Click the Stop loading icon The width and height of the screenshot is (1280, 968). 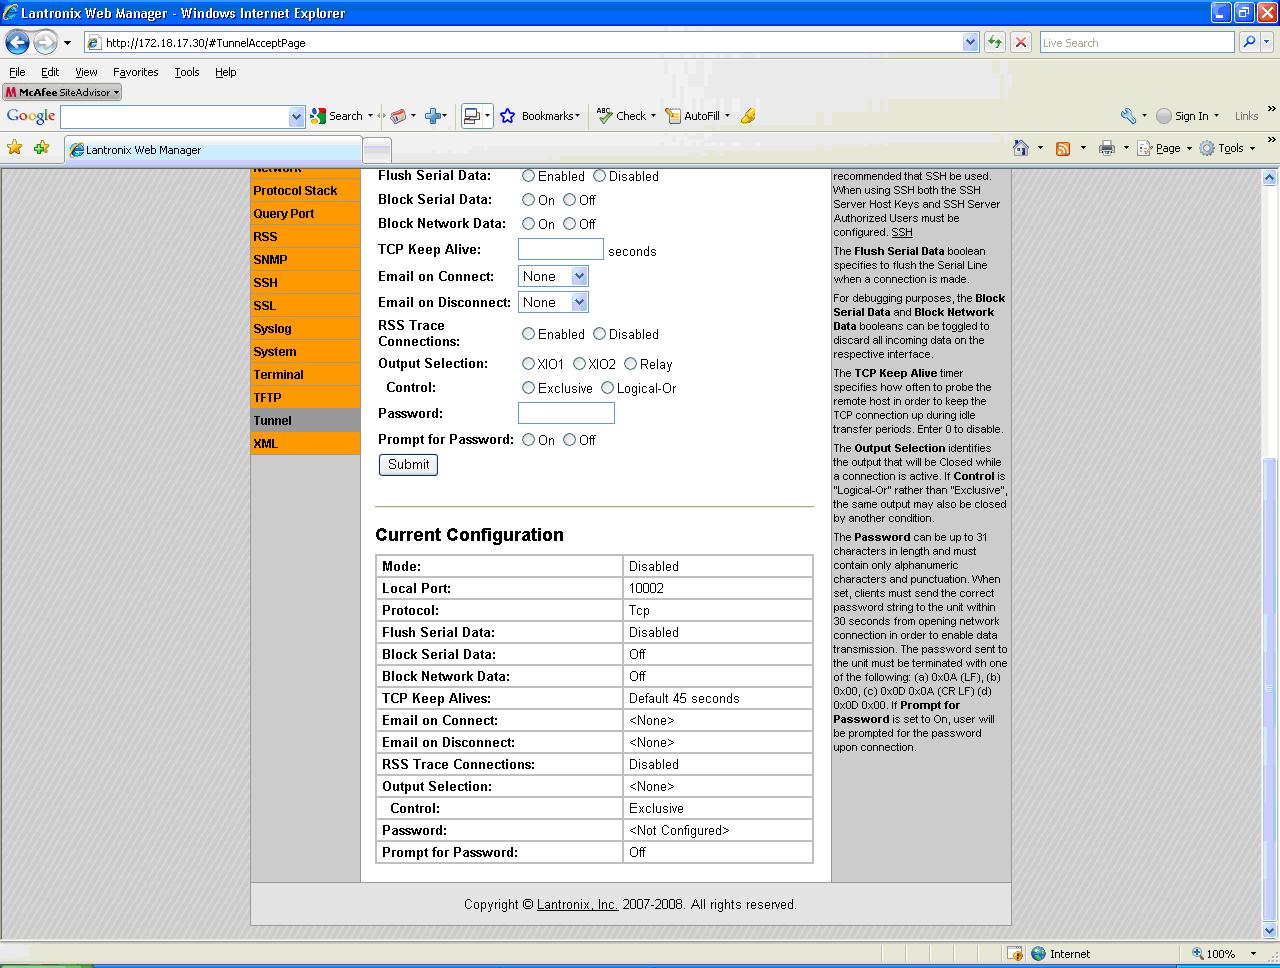click(x=1020, y=42)
